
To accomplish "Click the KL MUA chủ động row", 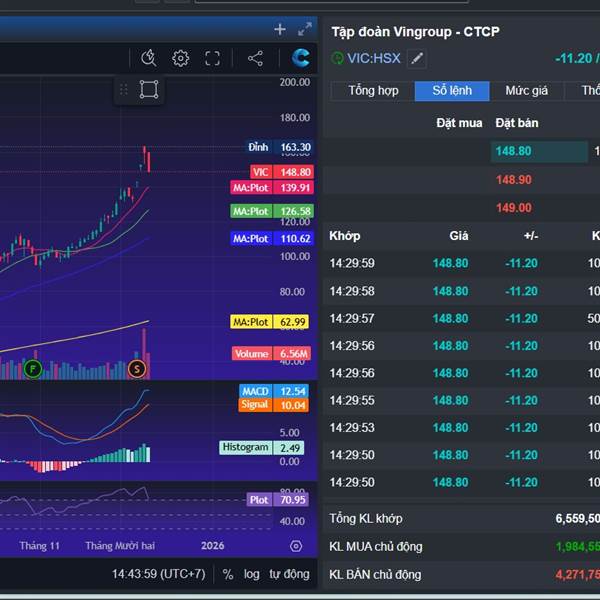I will 461,547.
